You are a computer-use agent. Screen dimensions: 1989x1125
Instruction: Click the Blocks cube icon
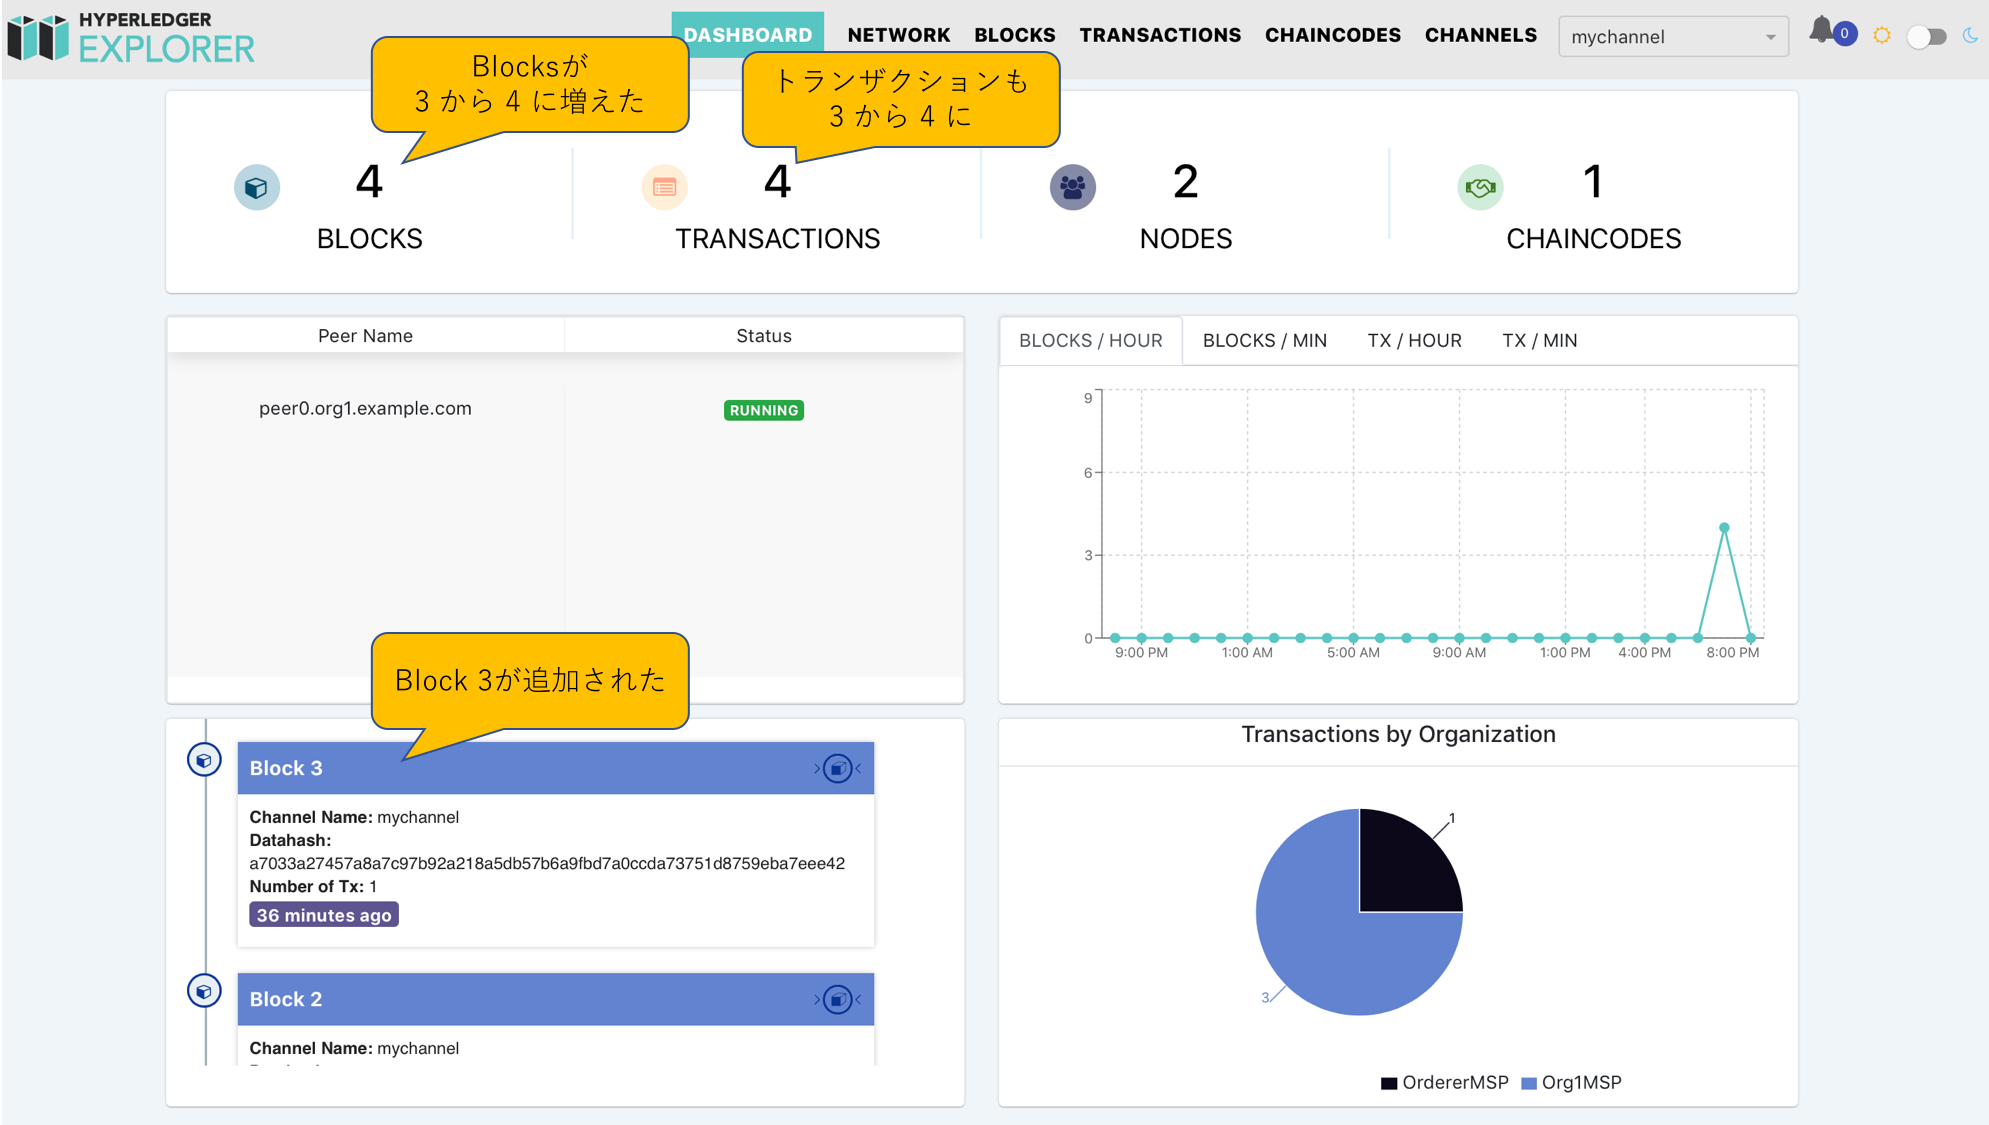pyautogui.click(x=257, y=187)
